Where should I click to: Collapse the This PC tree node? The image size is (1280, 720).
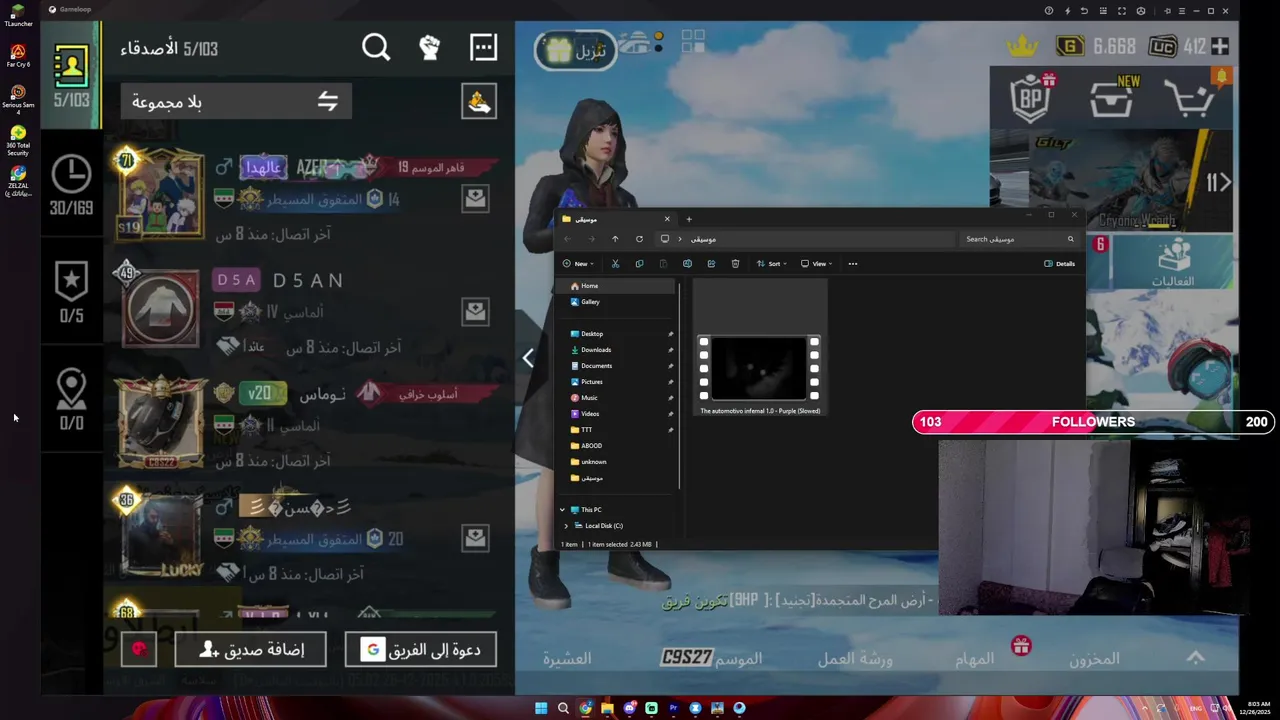pos(562,510)
